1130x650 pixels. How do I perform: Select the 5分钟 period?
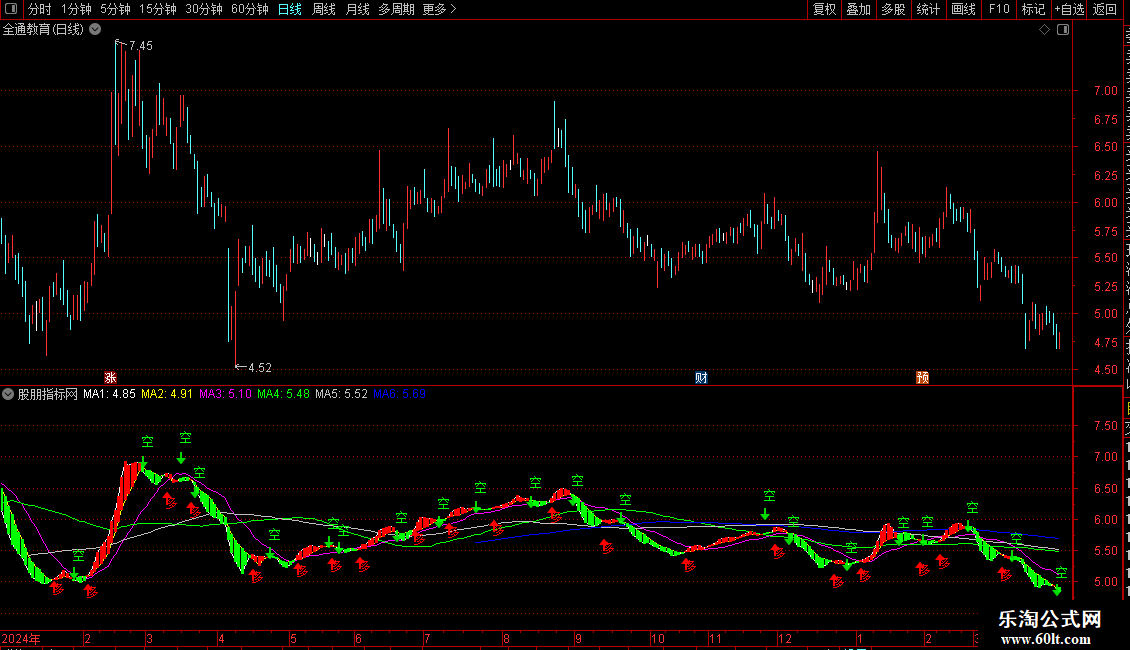[115, 9]
